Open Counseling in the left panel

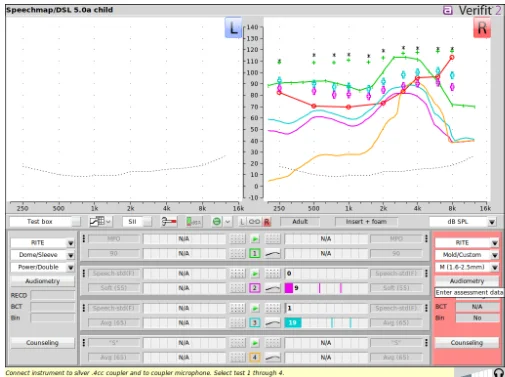click(x=43, y=343)
